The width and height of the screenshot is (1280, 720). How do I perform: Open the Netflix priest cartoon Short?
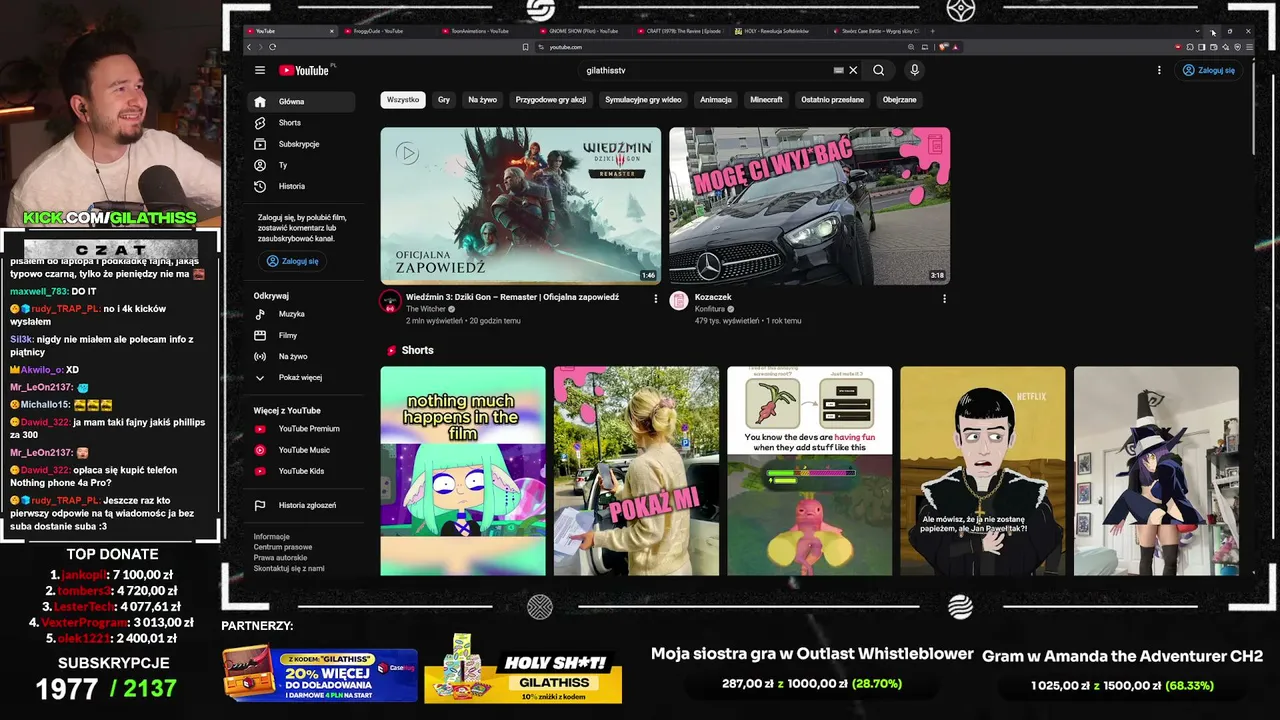point(983,471)
